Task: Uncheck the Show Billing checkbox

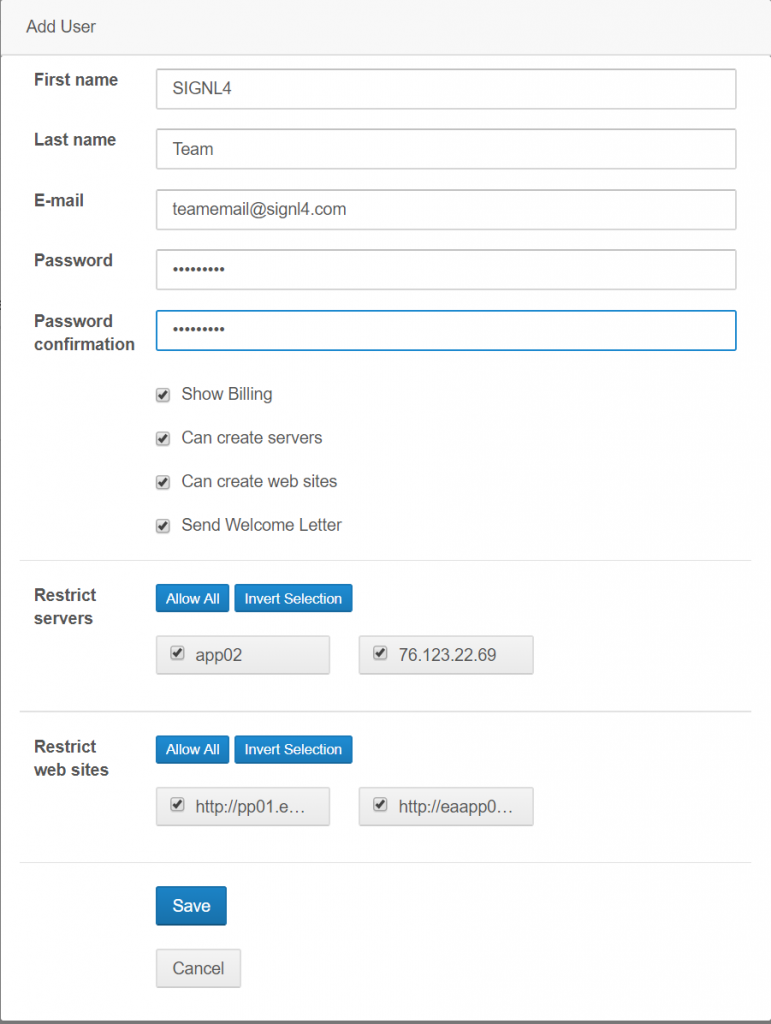Action: point(163,395)
